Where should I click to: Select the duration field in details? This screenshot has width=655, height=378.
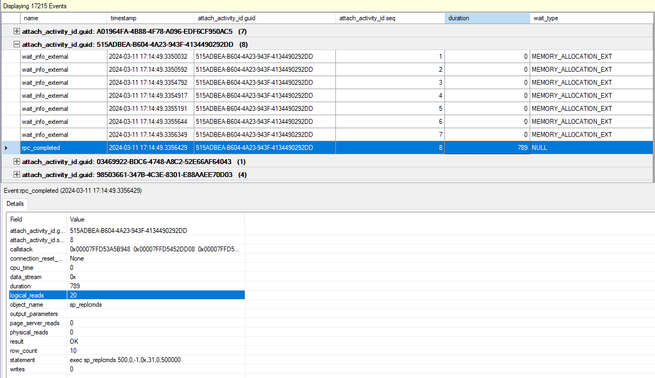(x=127, y=286)
